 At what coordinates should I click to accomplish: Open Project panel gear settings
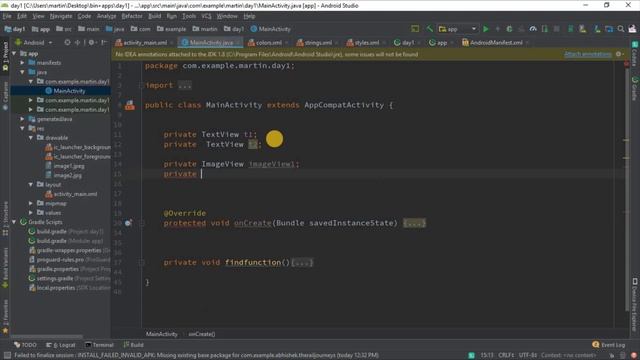tap(91, 42)
